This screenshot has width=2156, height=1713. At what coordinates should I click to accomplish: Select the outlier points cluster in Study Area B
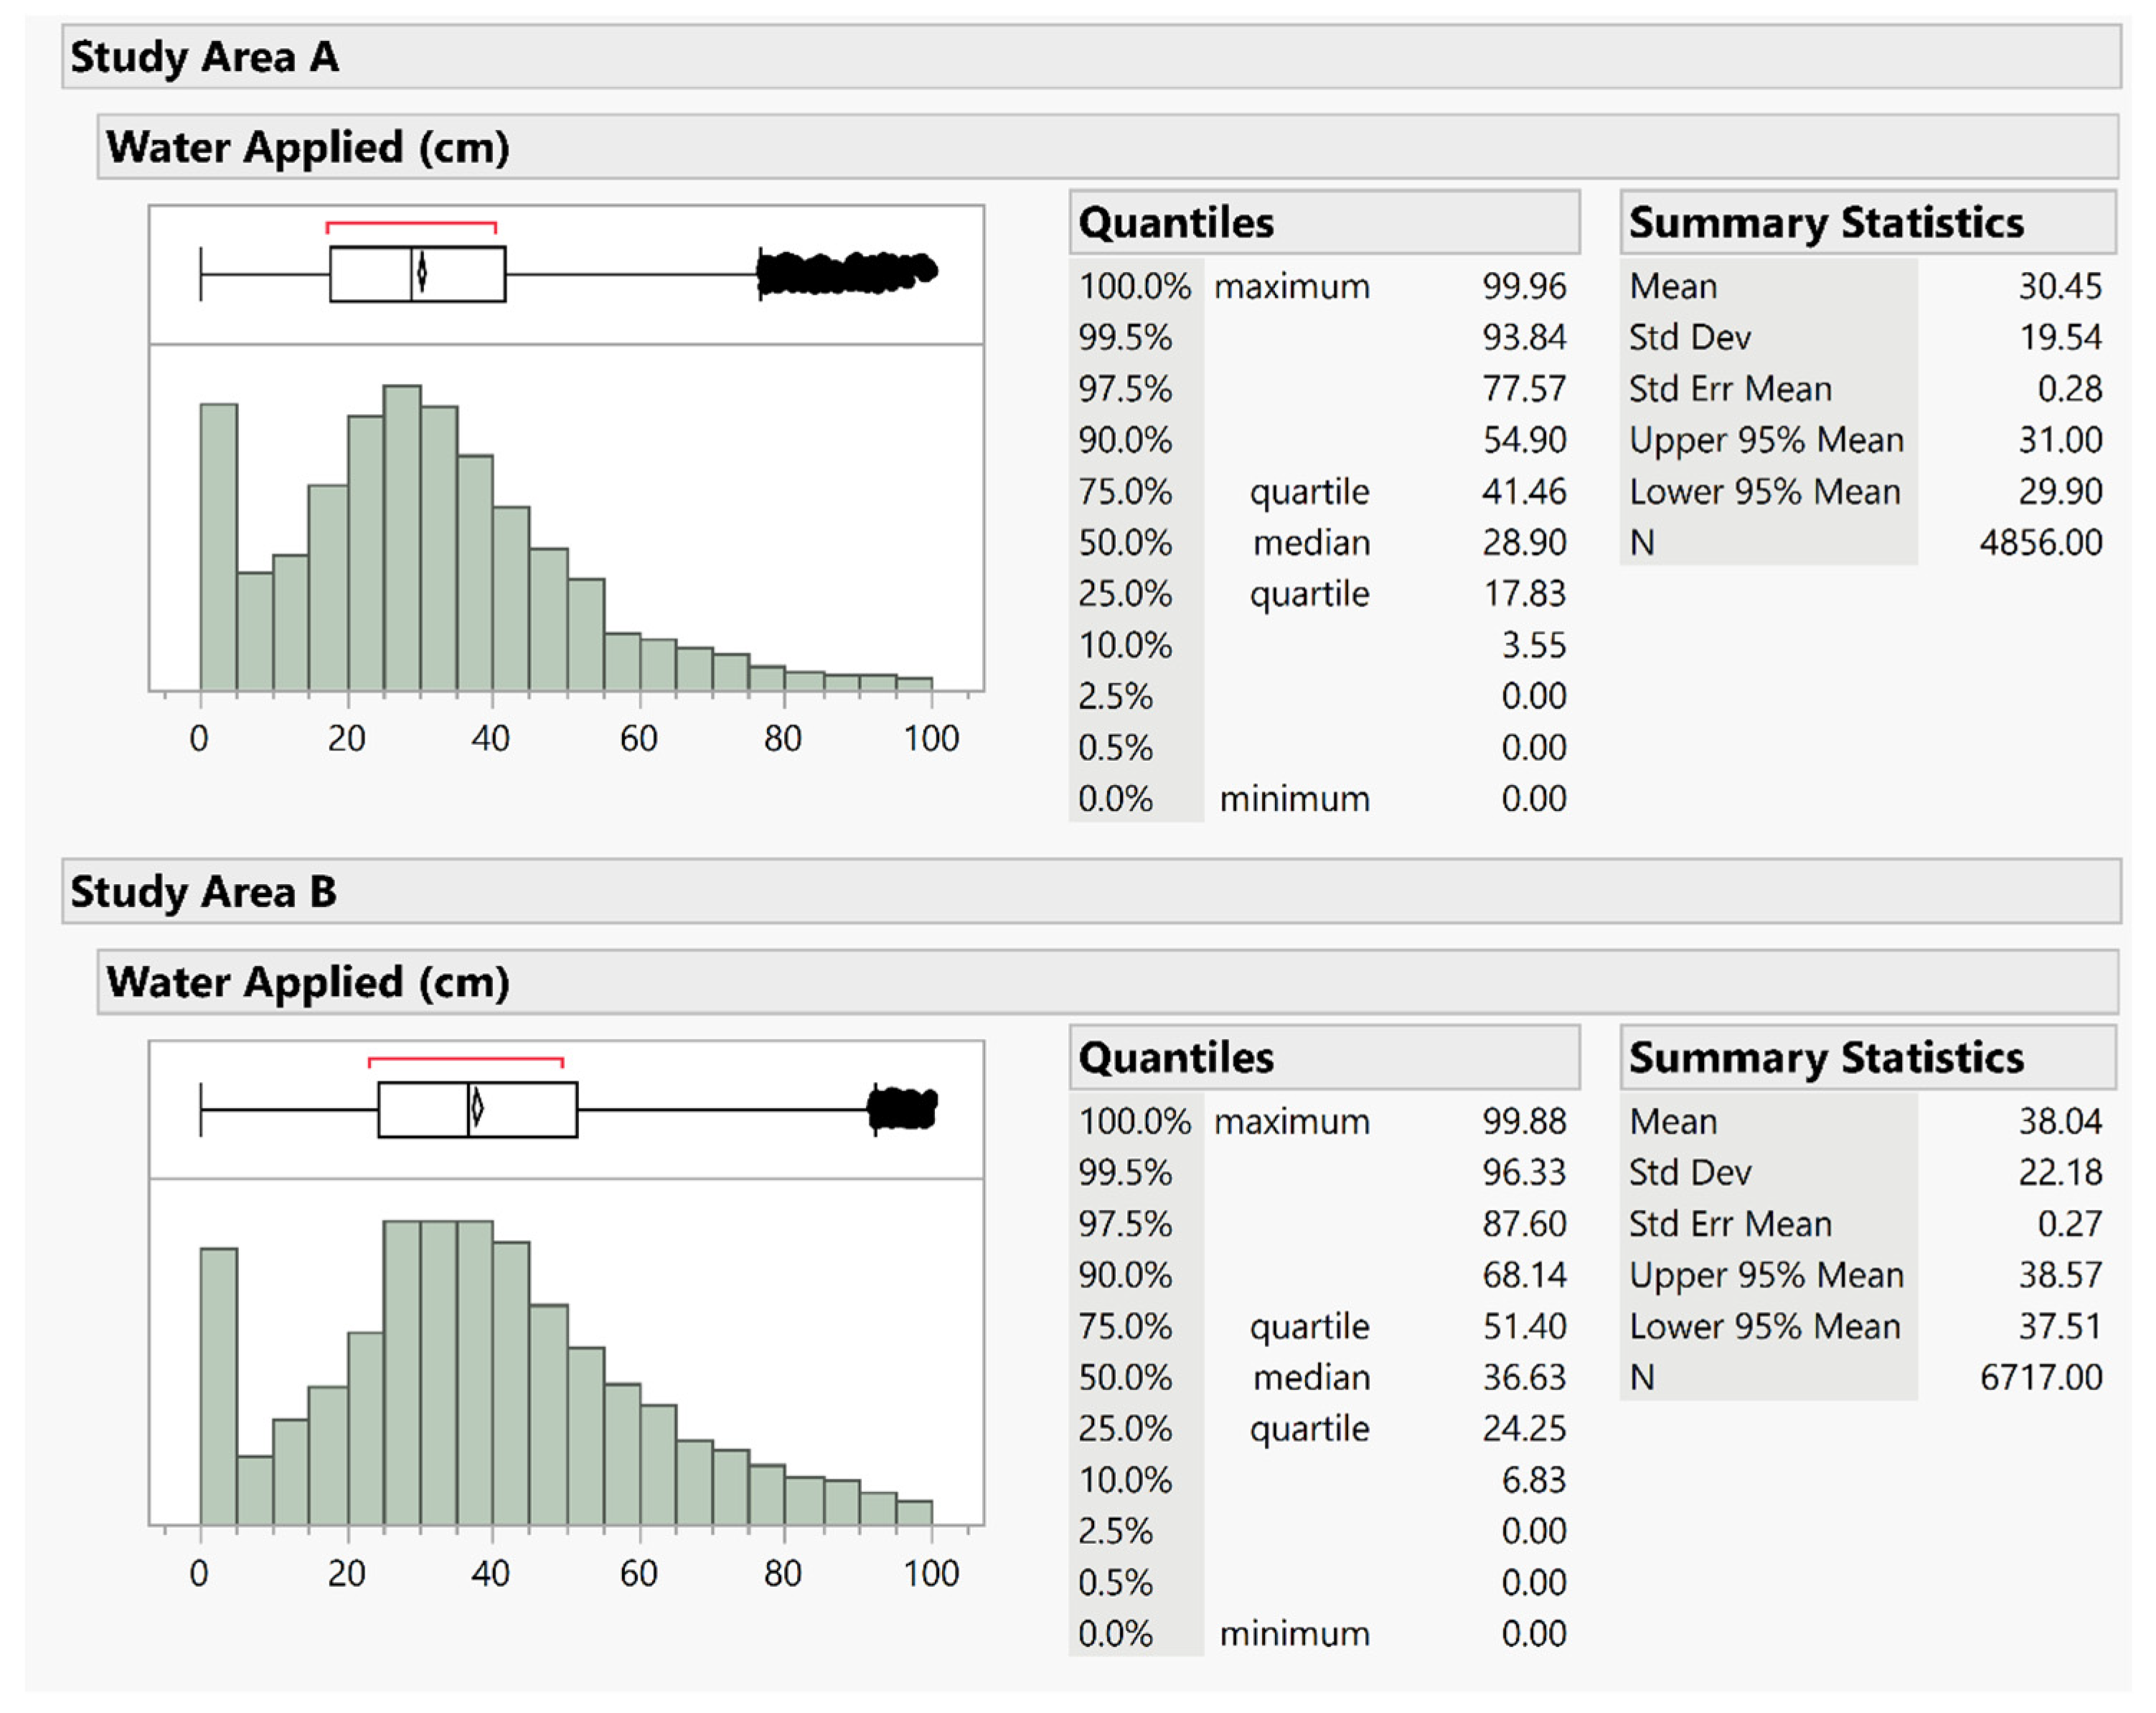(x=903, y=1109)
